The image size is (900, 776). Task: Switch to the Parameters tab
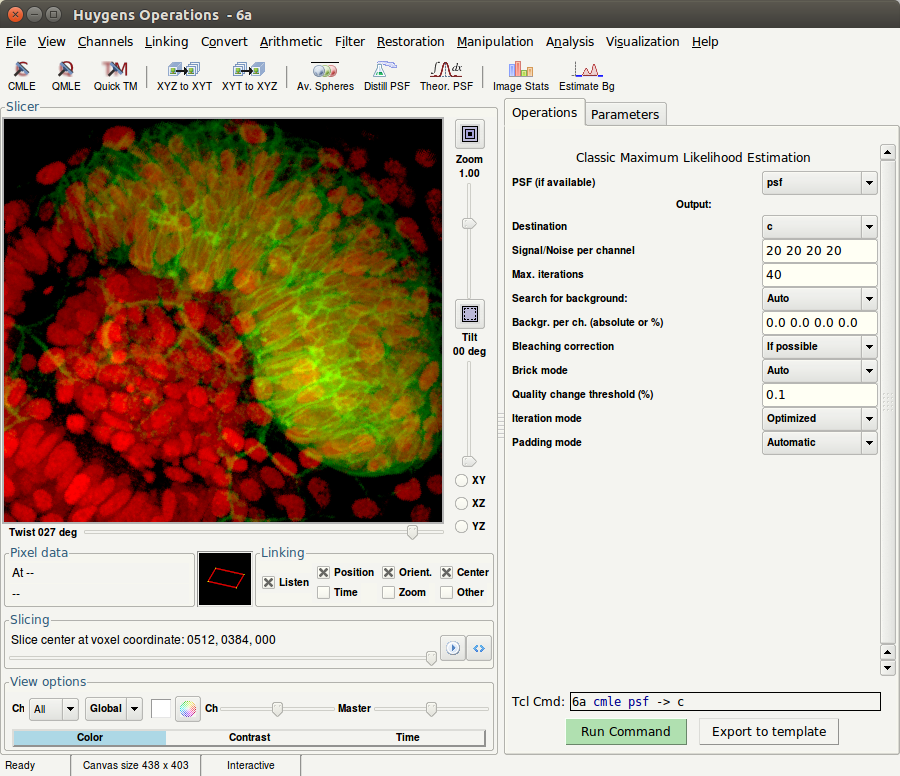(x=625, y=114)
